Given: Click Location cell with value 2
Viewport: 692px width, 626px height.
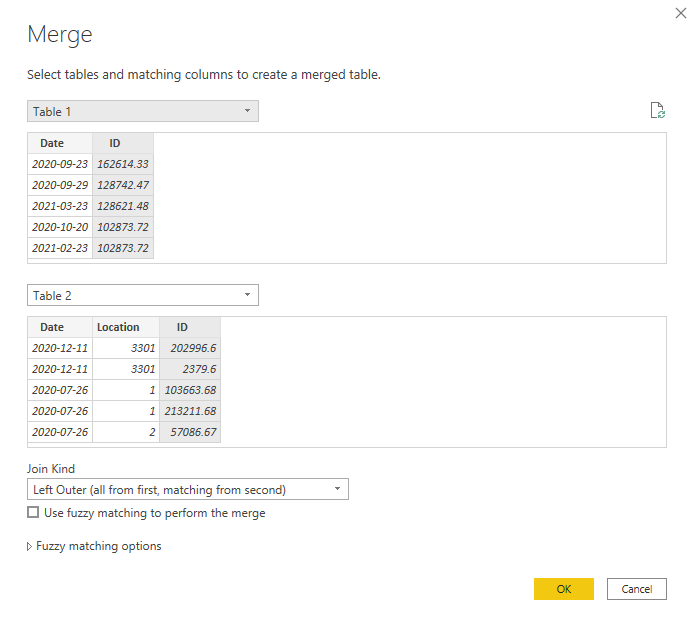Looking at the screenshot, I should [x=126, y=432].
